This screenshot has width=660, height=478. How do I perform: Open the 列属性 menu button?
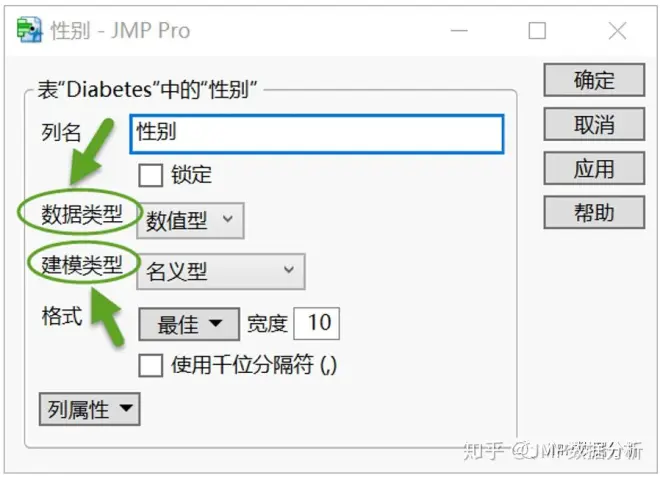click(90, 409)
